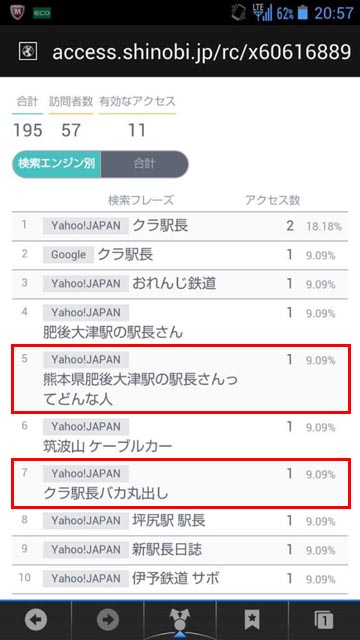Open the tabs counter icon

(324, 621)
